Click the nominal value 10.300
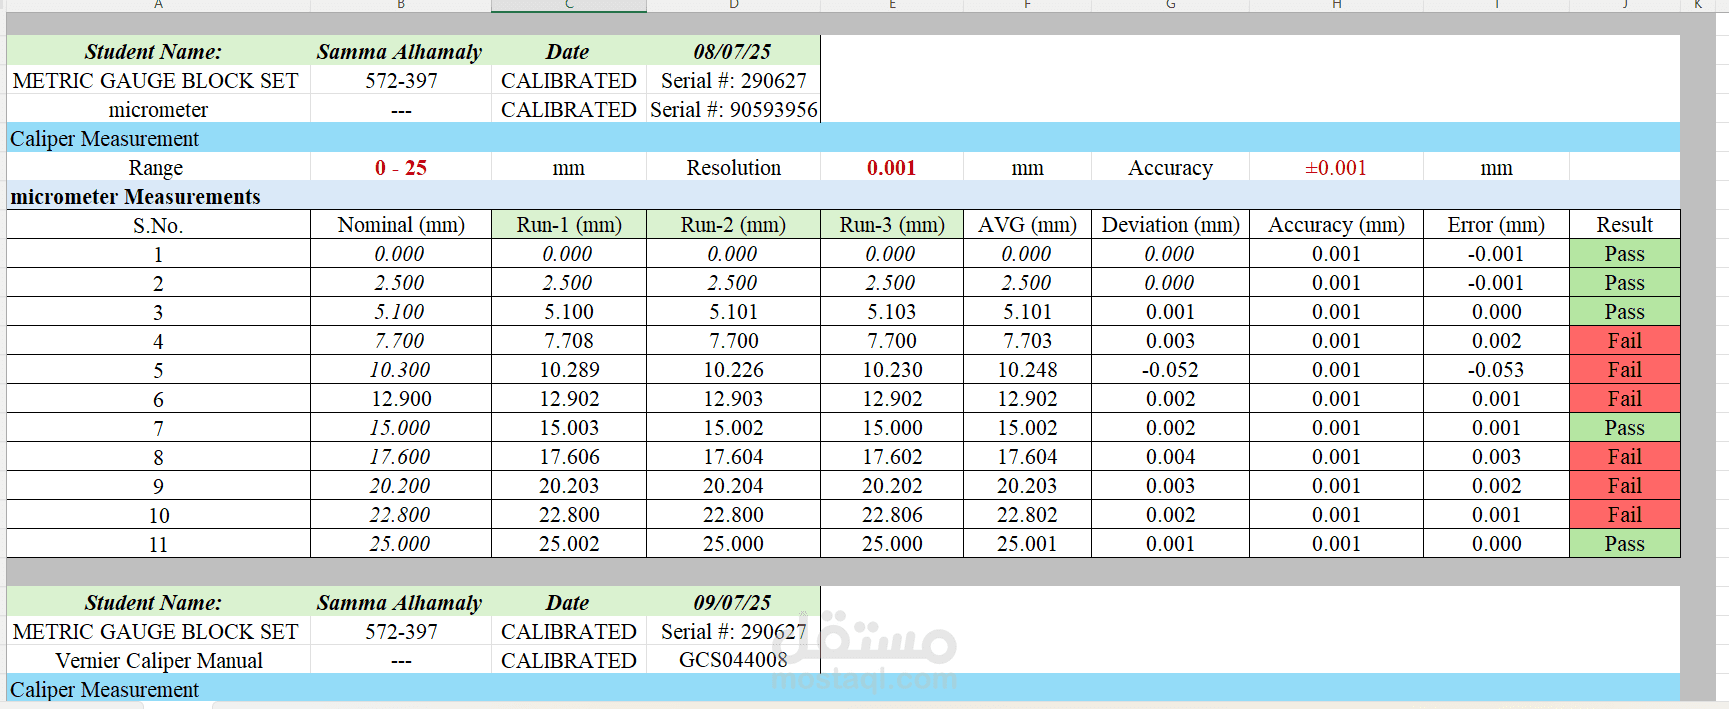This screenshot has width=1729, height=709. [x=401, y=370]
